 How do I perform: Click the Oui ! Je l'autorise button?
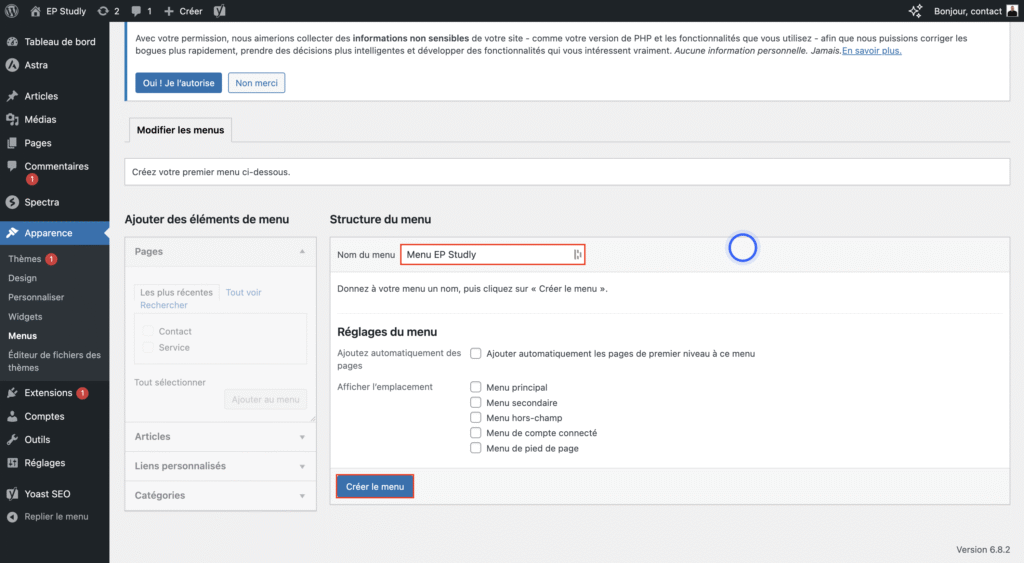[x=178, y=83]
